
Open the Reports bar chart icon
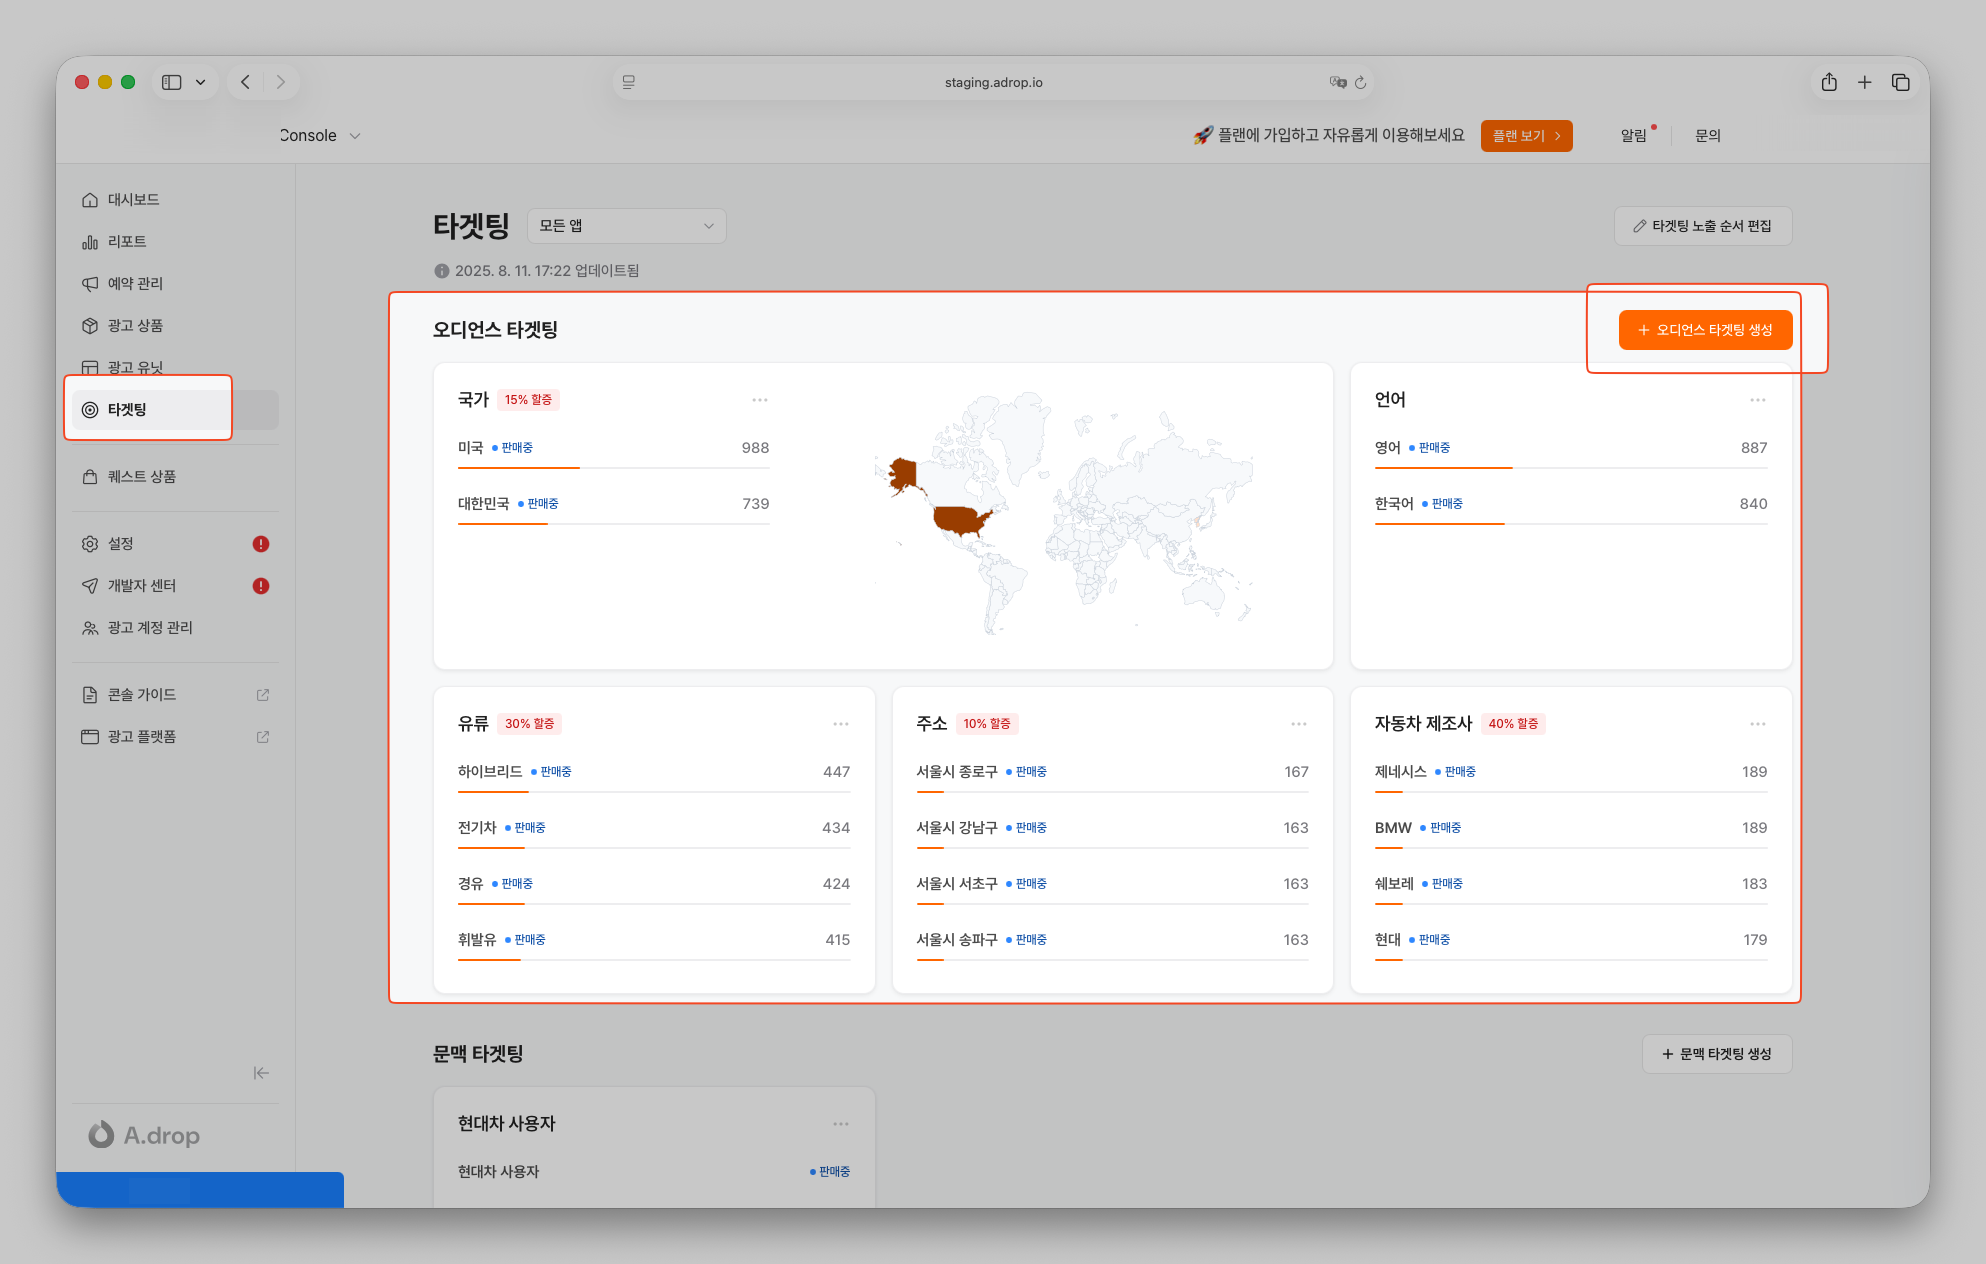(x=90, y=242)
